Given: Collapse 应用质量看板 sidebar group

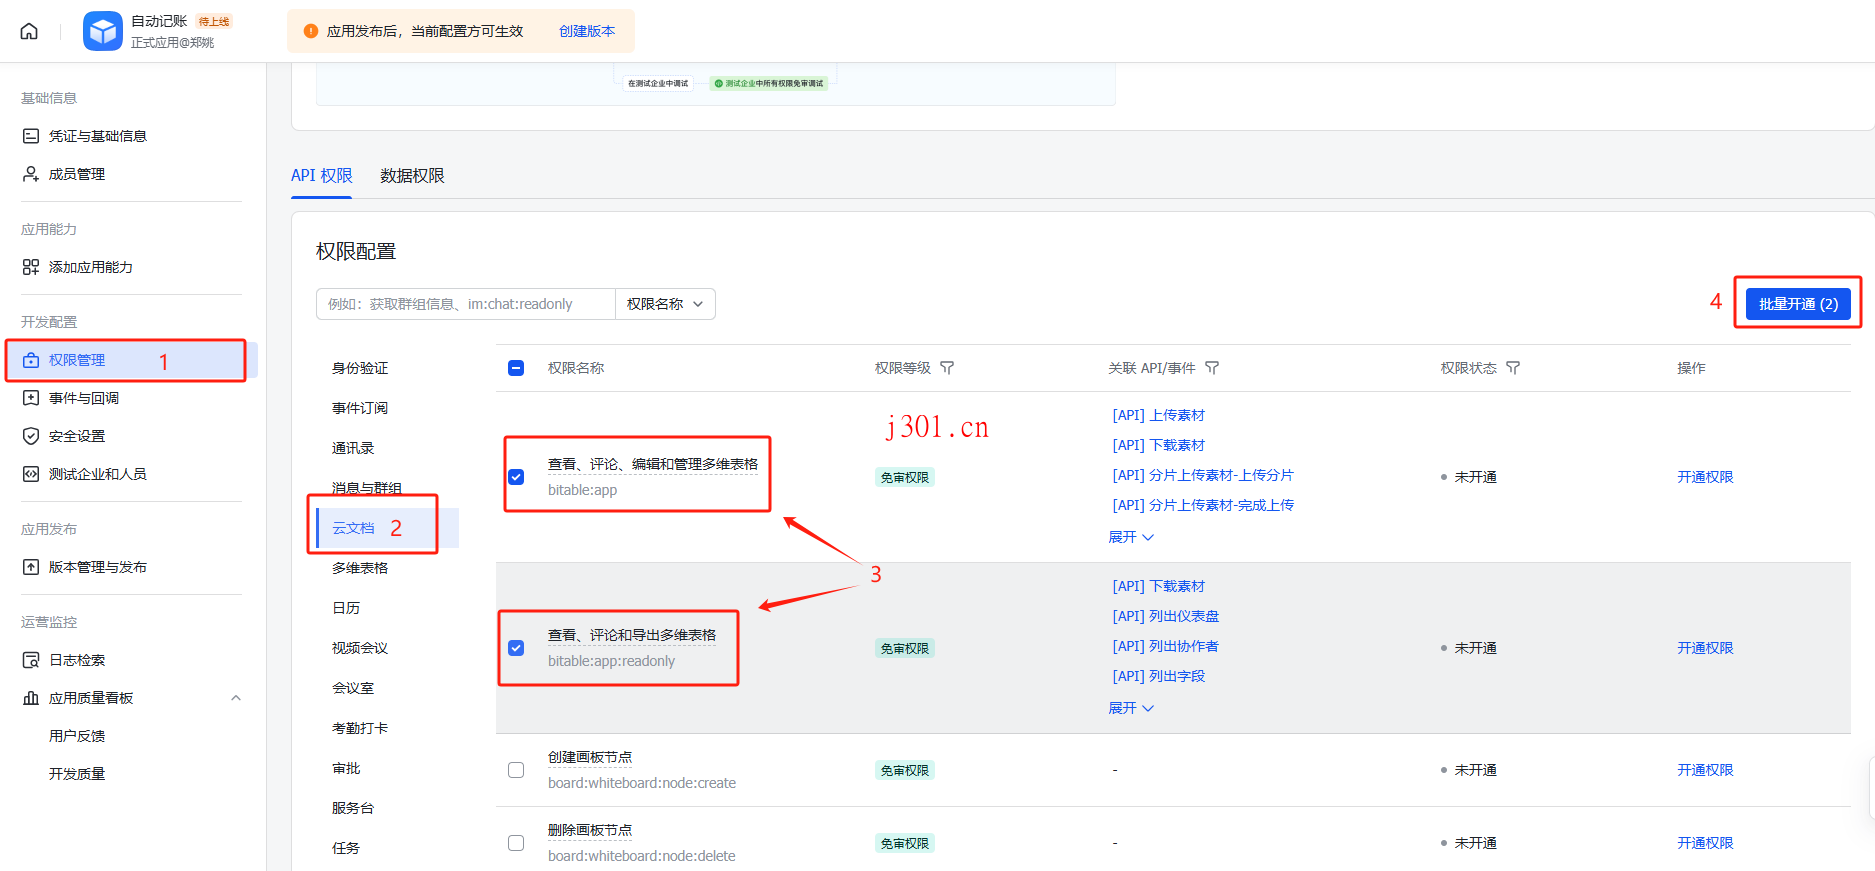Looking at the screenshot, I should (x=236, y=698).
